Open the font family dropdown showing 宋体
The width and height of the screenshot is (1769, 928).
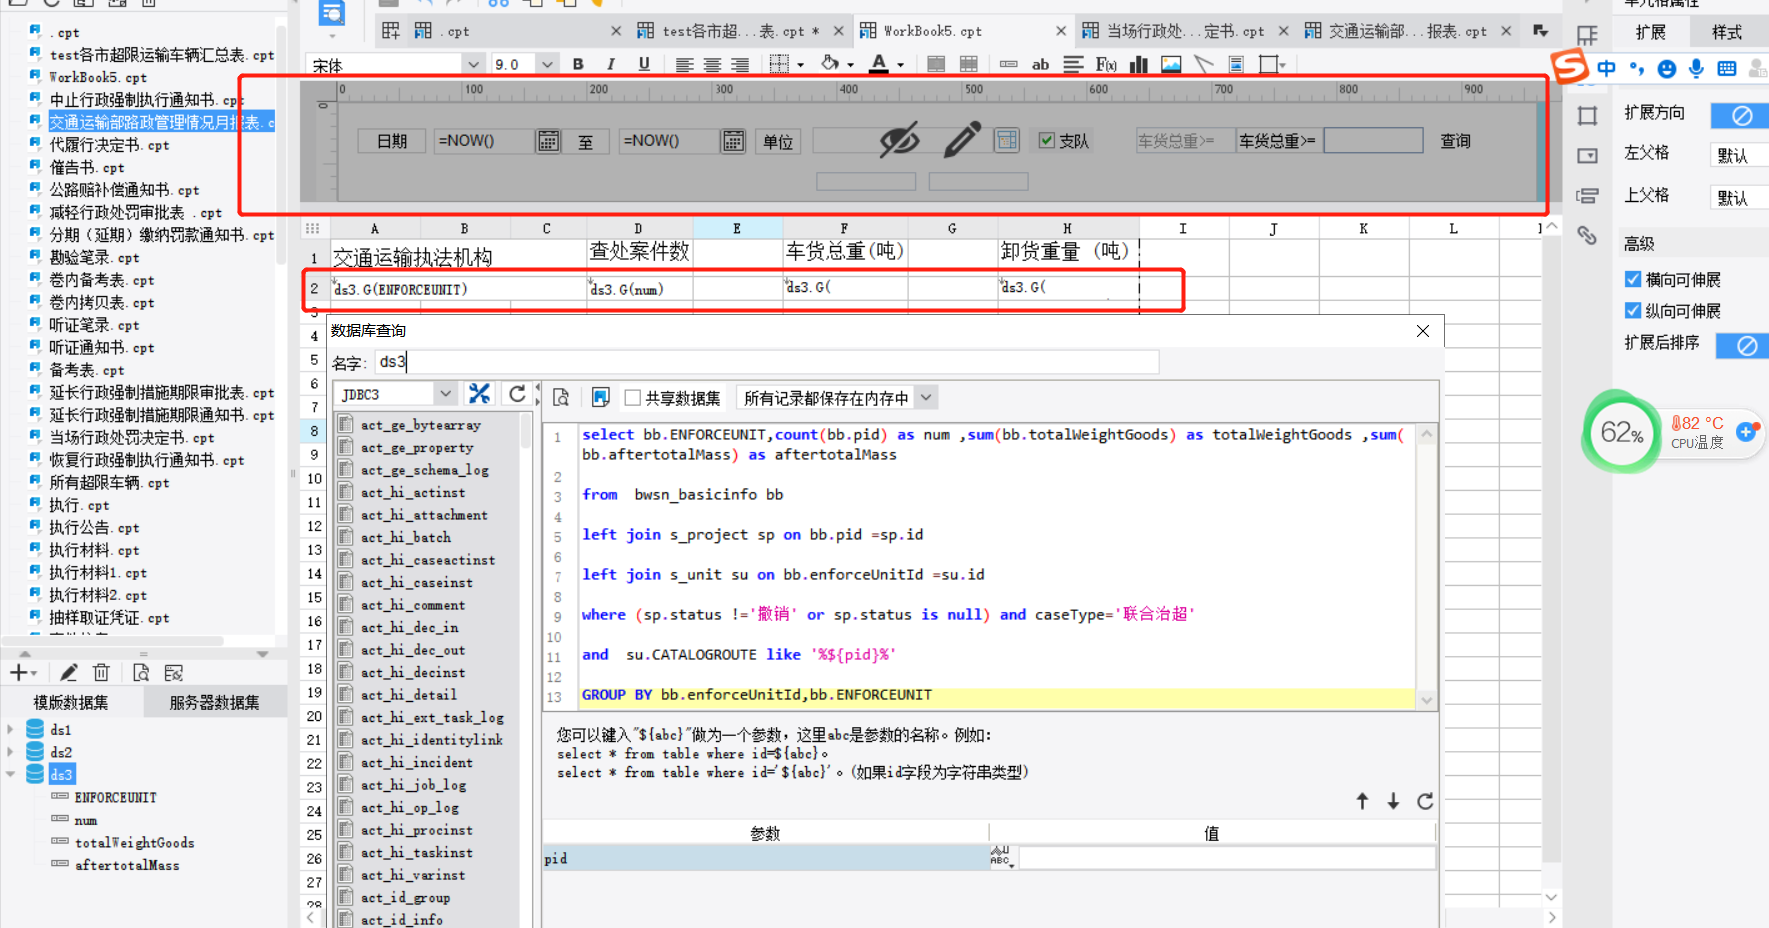[473, 64]
